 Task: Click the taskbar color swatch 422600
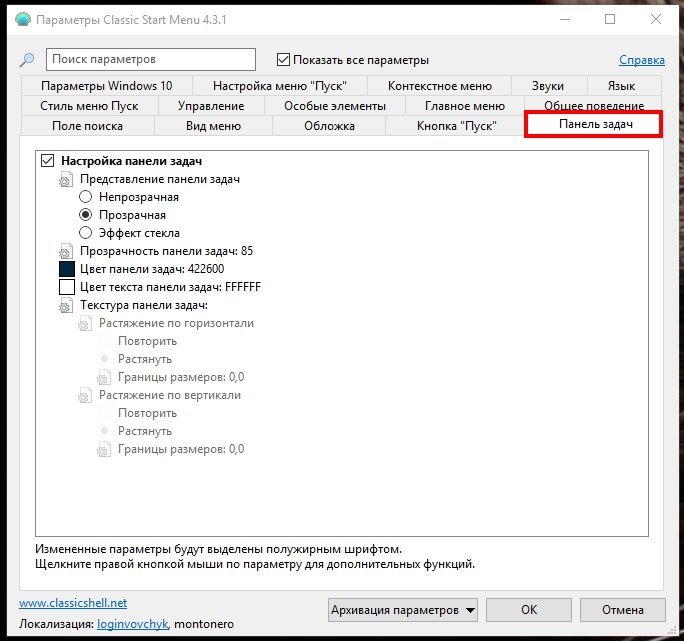[x=67, y=269]
